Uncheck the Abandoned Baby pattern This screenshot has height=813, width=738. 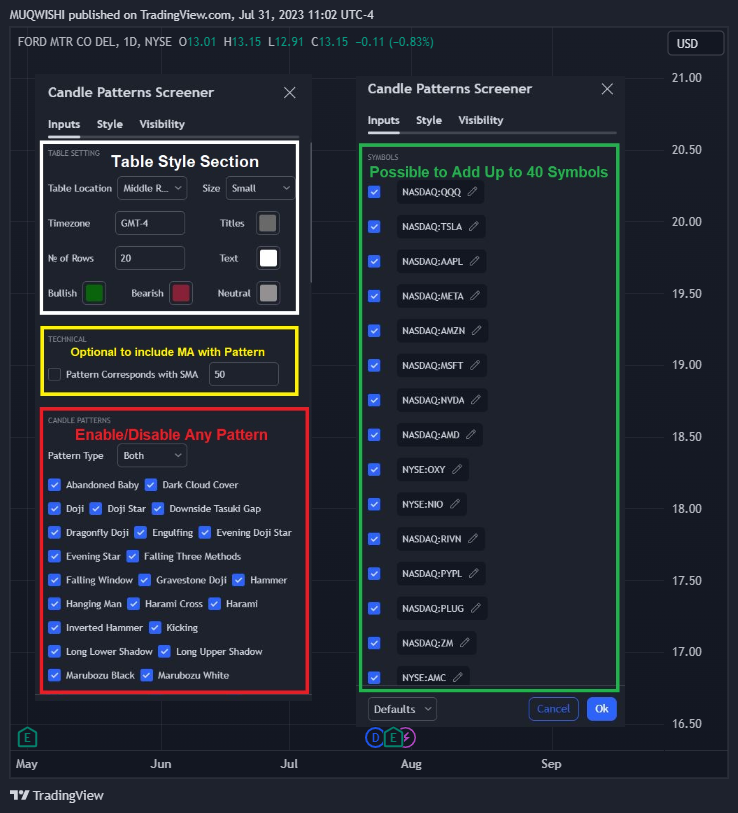[54, 485]
